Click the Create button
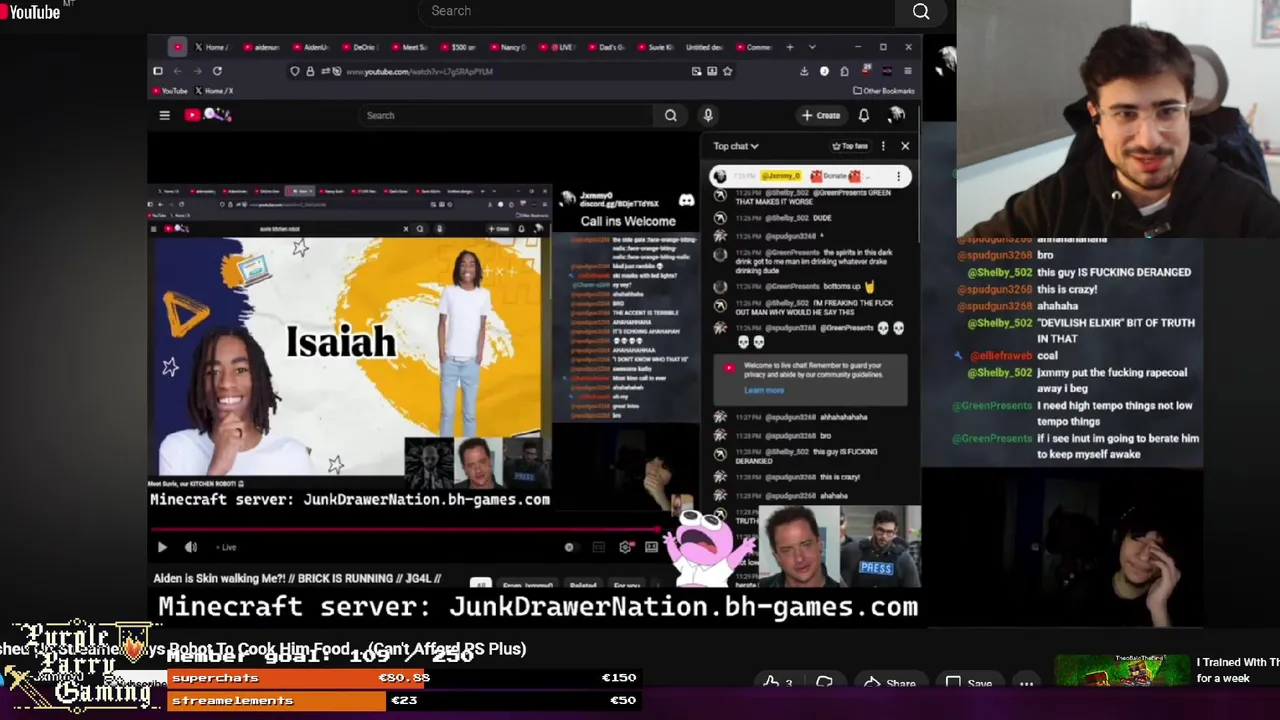Image resolution: width=1280 pixels, height=720 pixels. point(821,115)
